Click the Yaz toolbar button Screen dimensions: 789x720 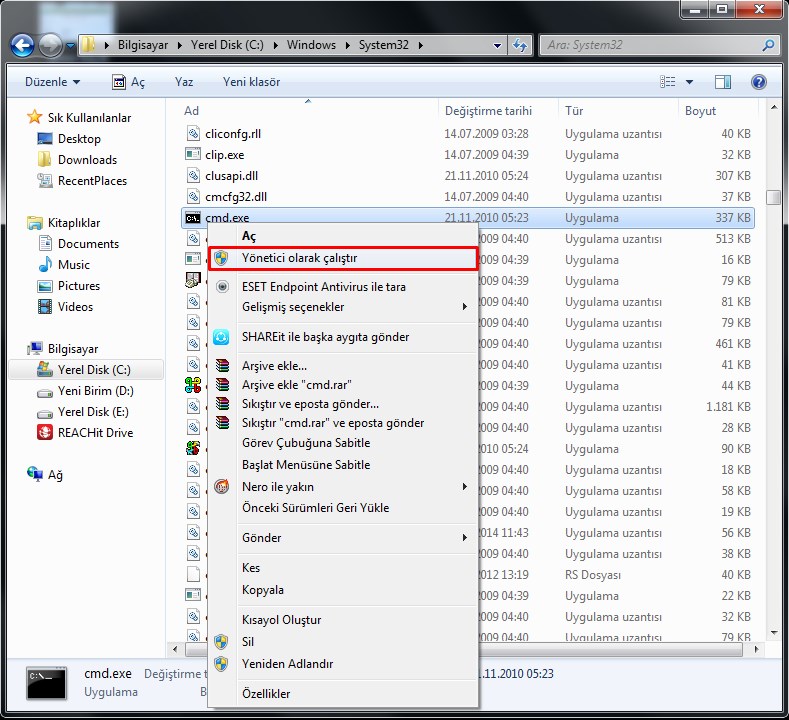(x=184, y=82)
